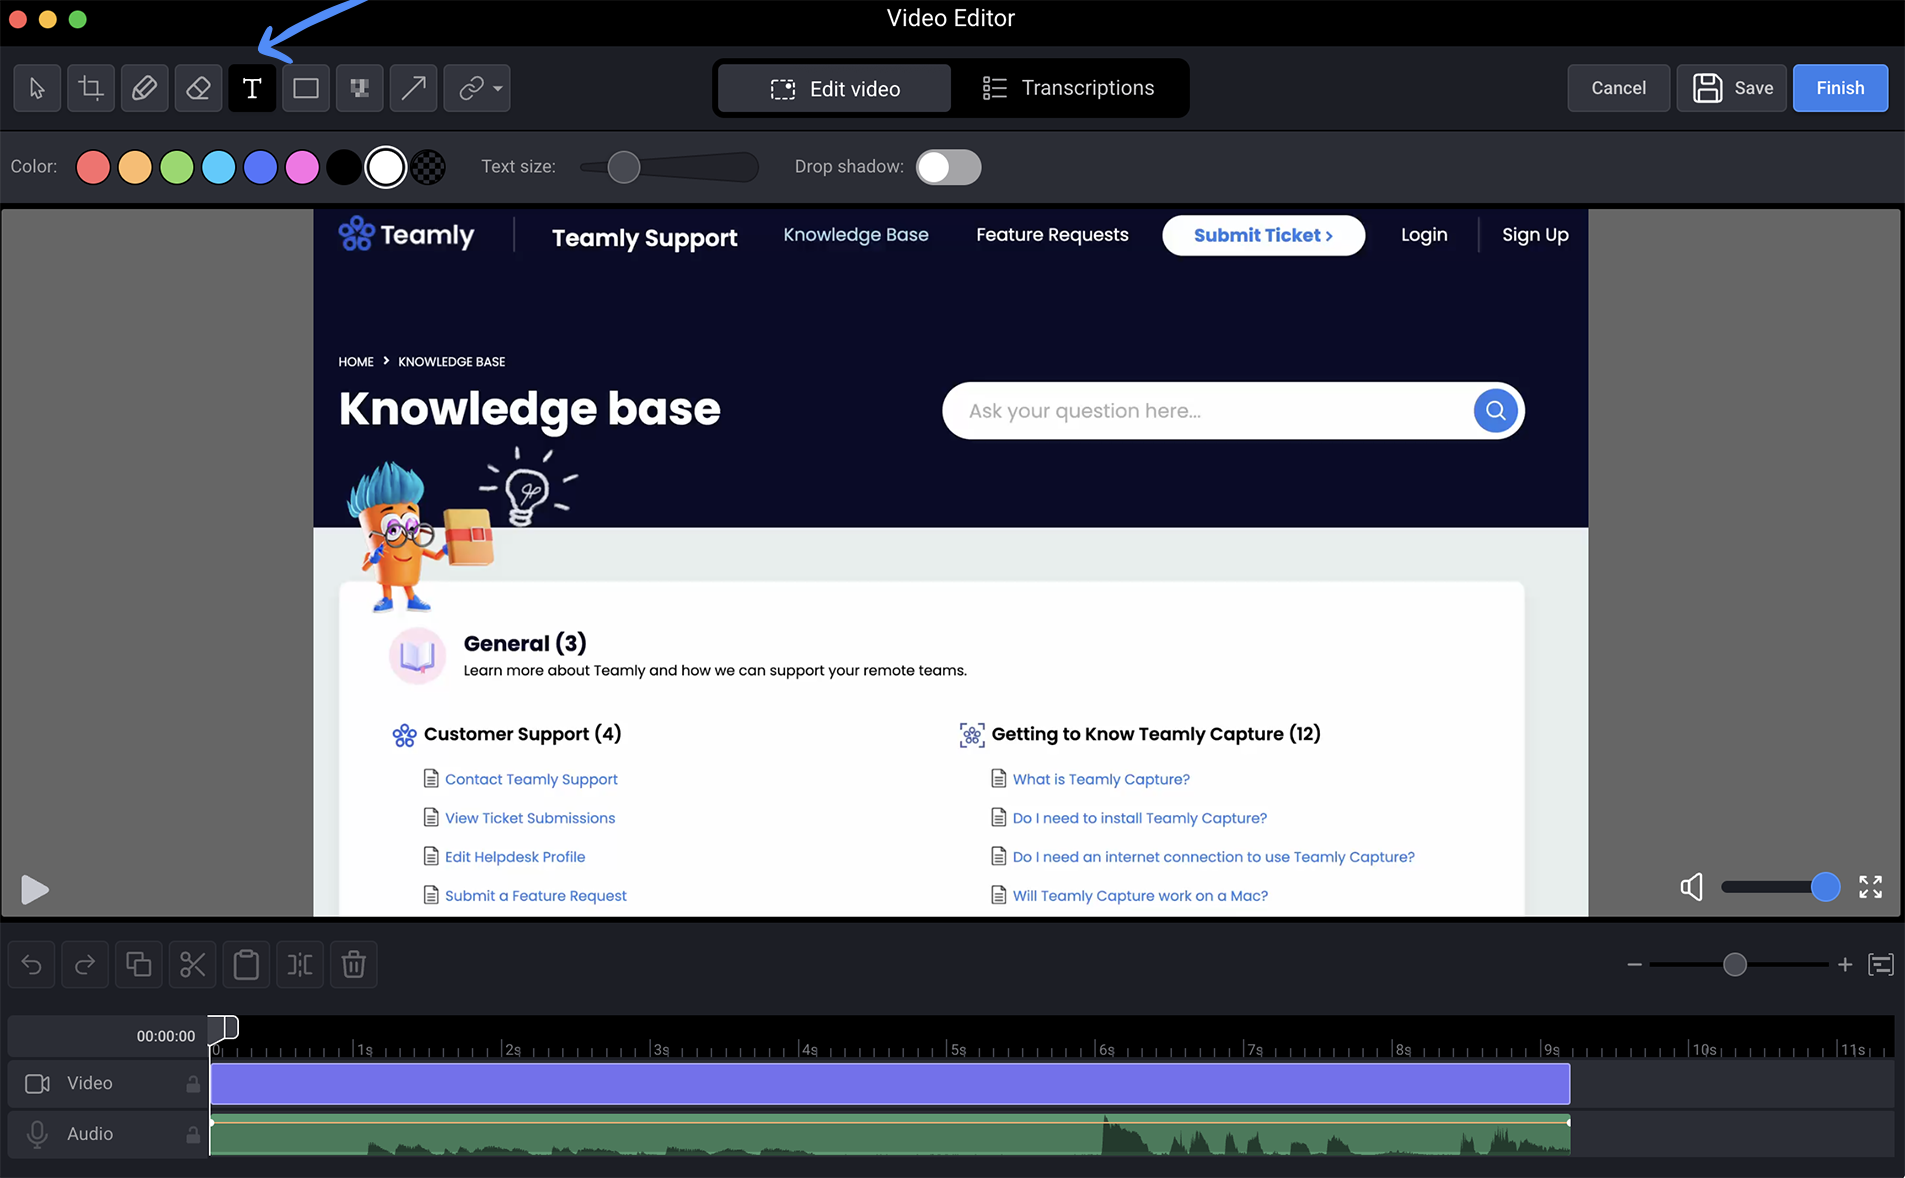Select the Text tool
Viewport: 1905px width, 1178px height.
coord(252,88)
